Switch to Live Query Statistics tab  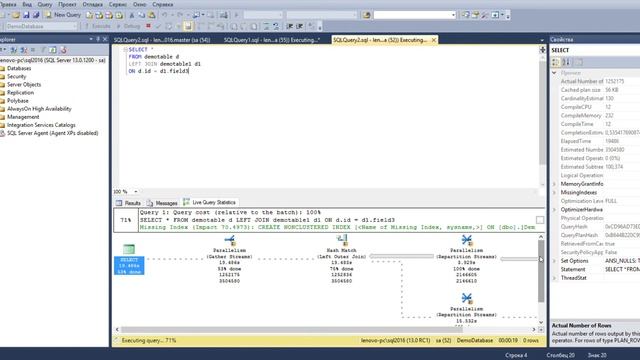[x=209, y=202]
